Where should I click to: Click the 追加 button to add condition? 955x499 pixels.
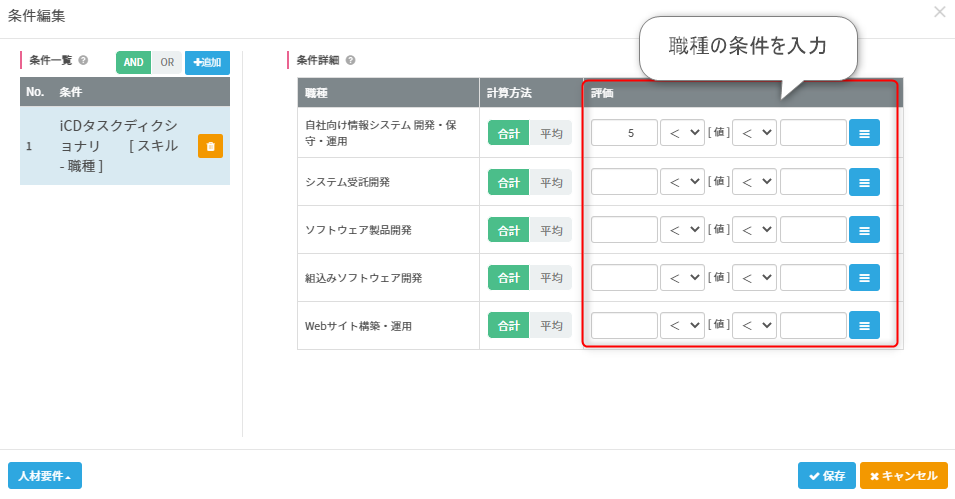(207, 62)
